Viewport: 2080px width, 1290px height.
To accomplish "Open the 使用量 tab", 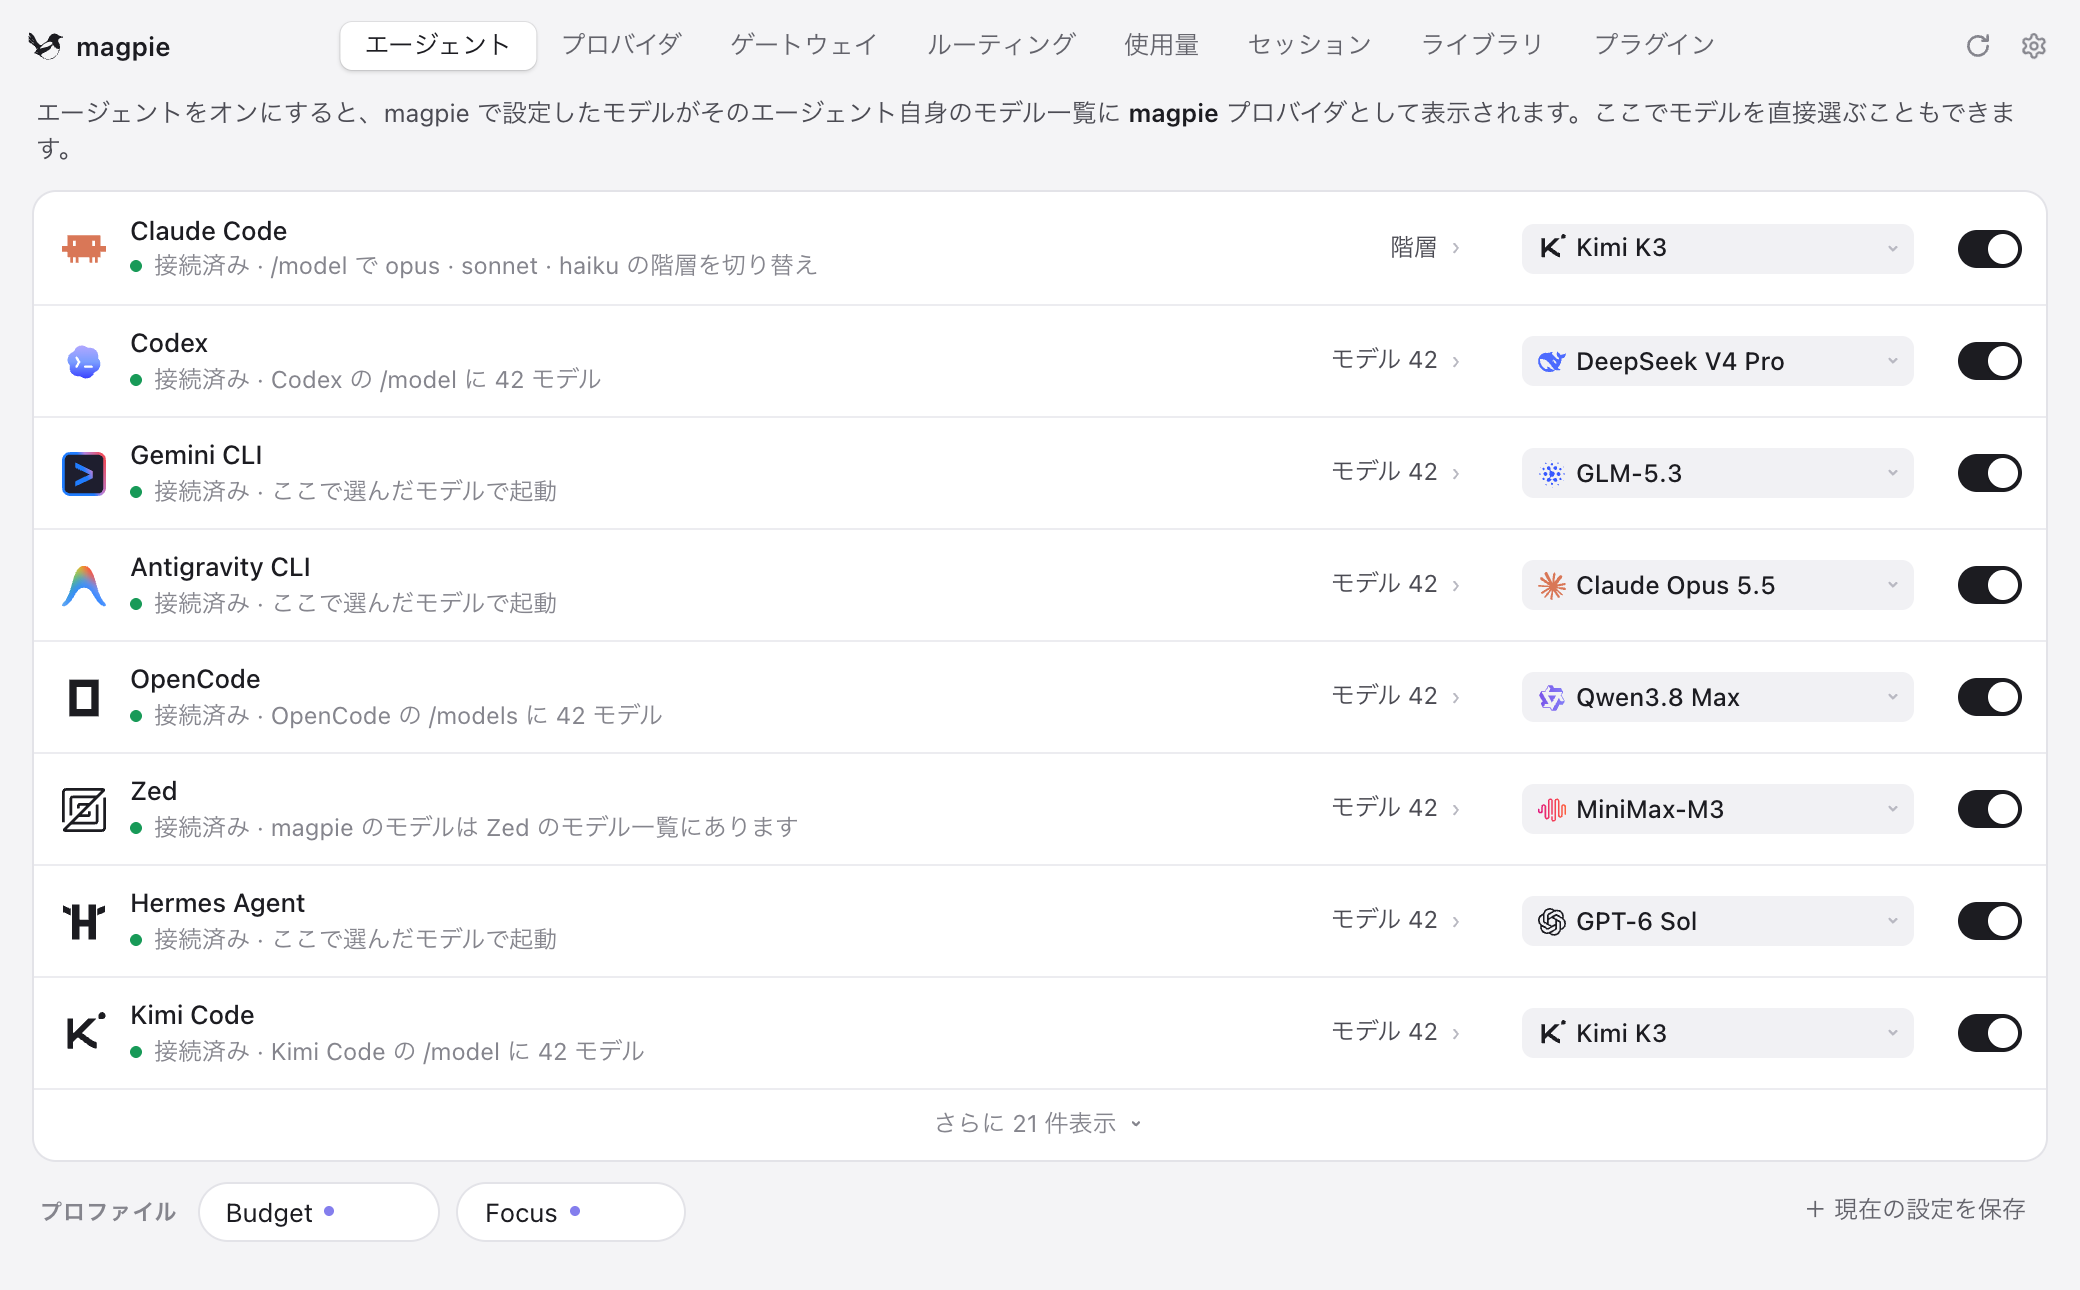I will (x=1161, y=45).
